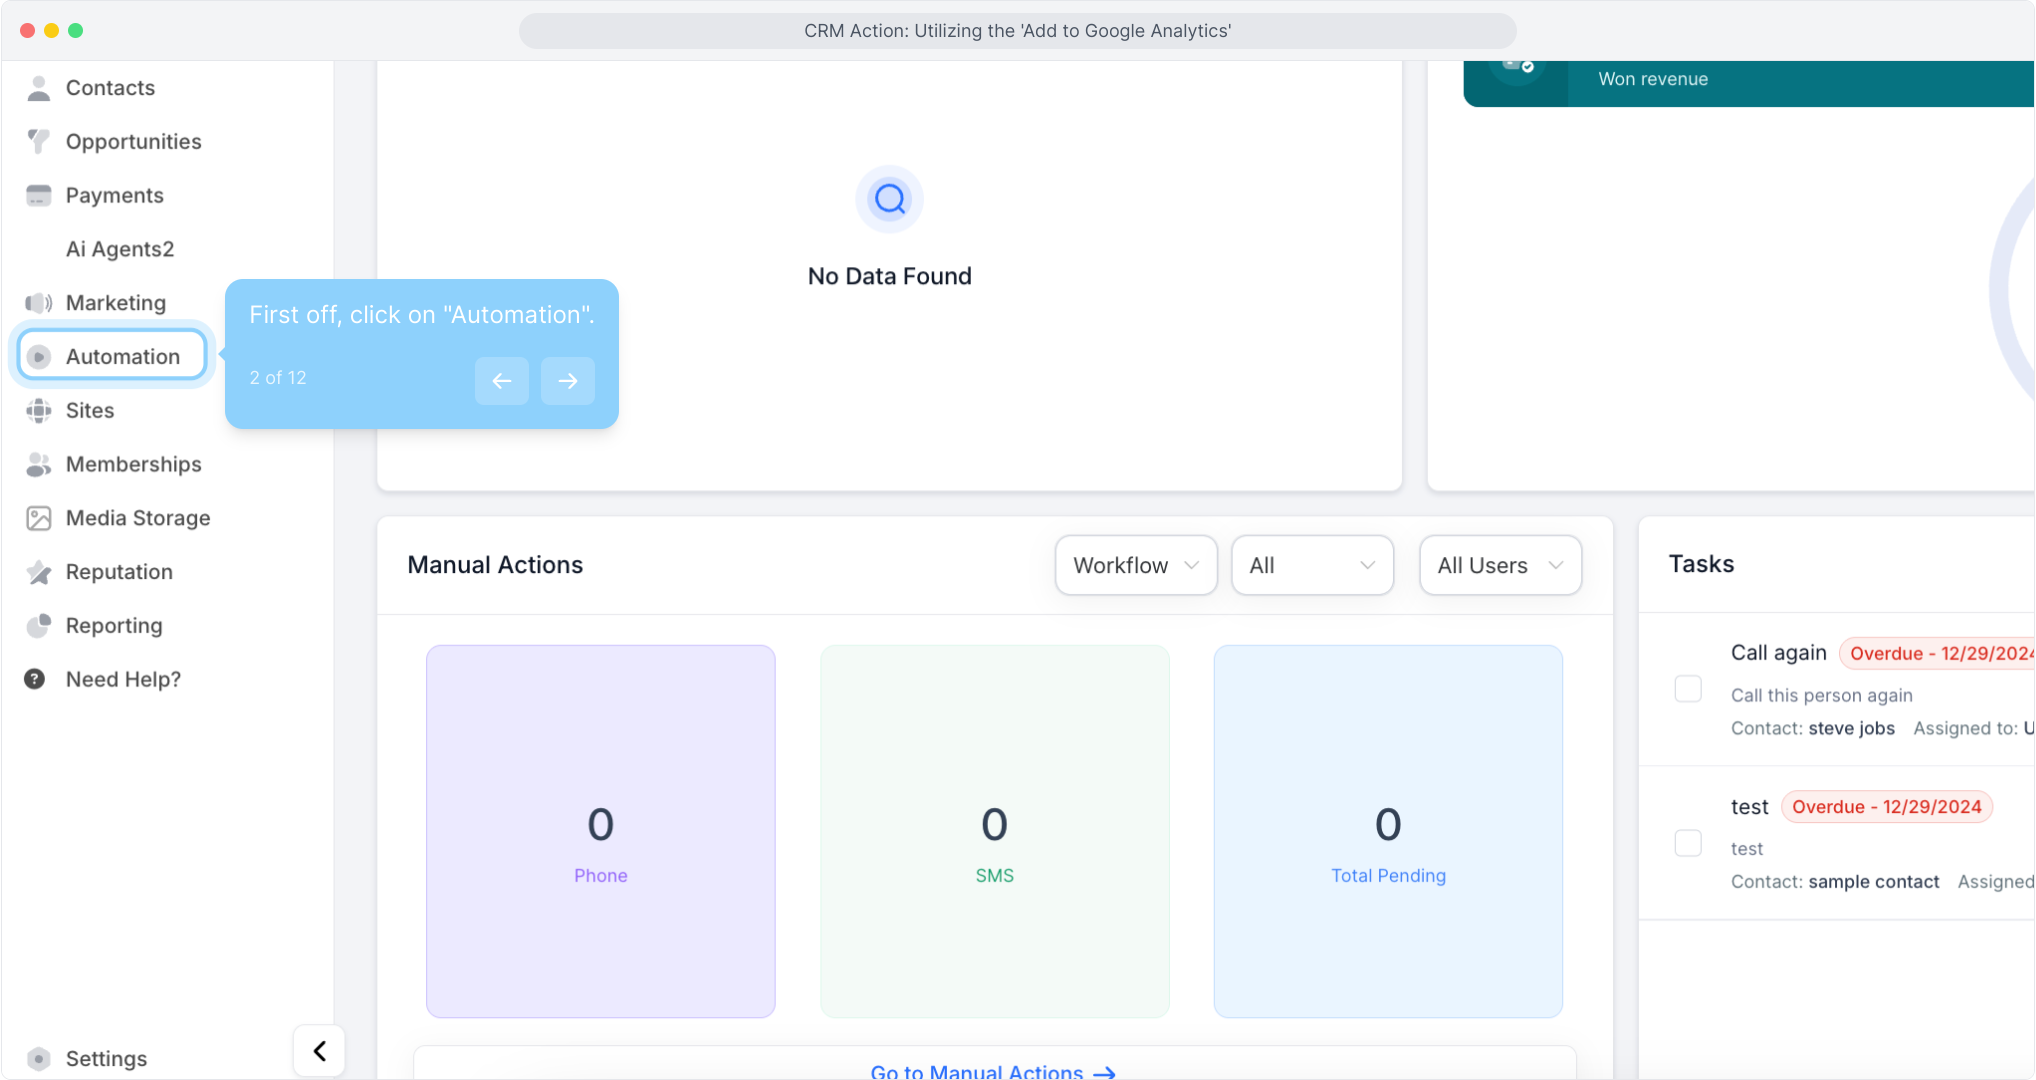Collapse the sidebar with the chevron button
Viewport: 2036px width, 1080px height.
pos(319,1051)
